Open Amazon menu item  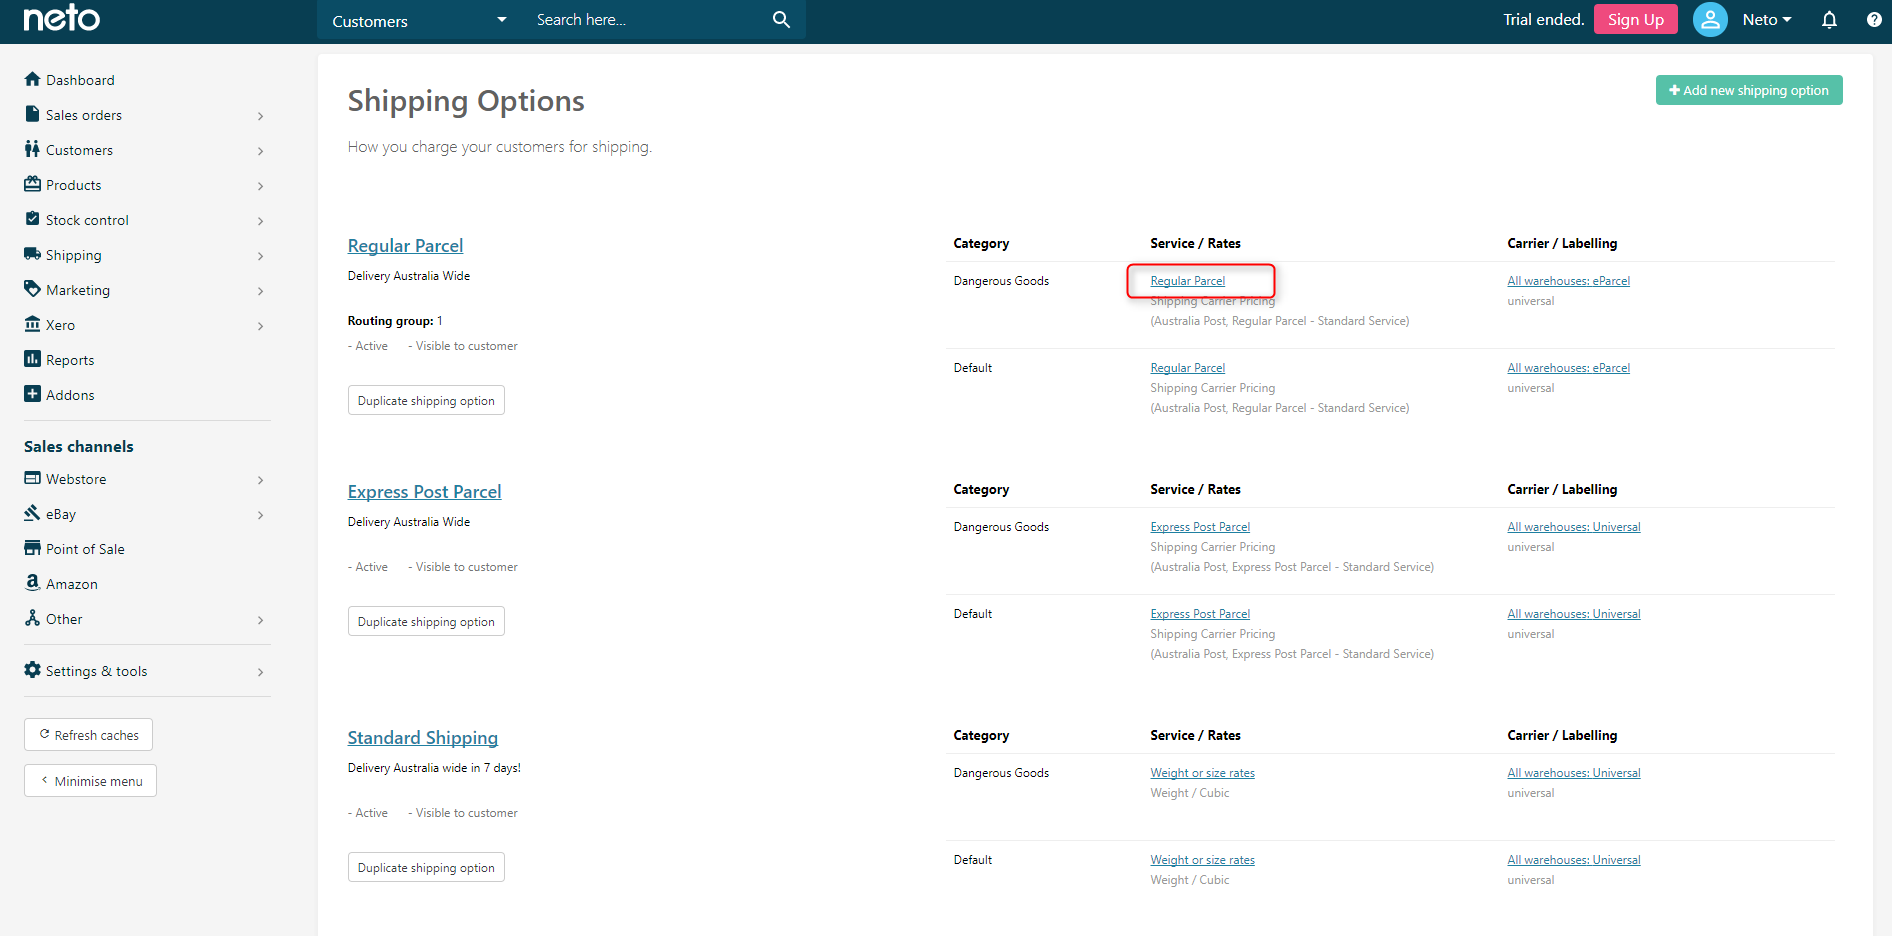click(x=72, y=584)
